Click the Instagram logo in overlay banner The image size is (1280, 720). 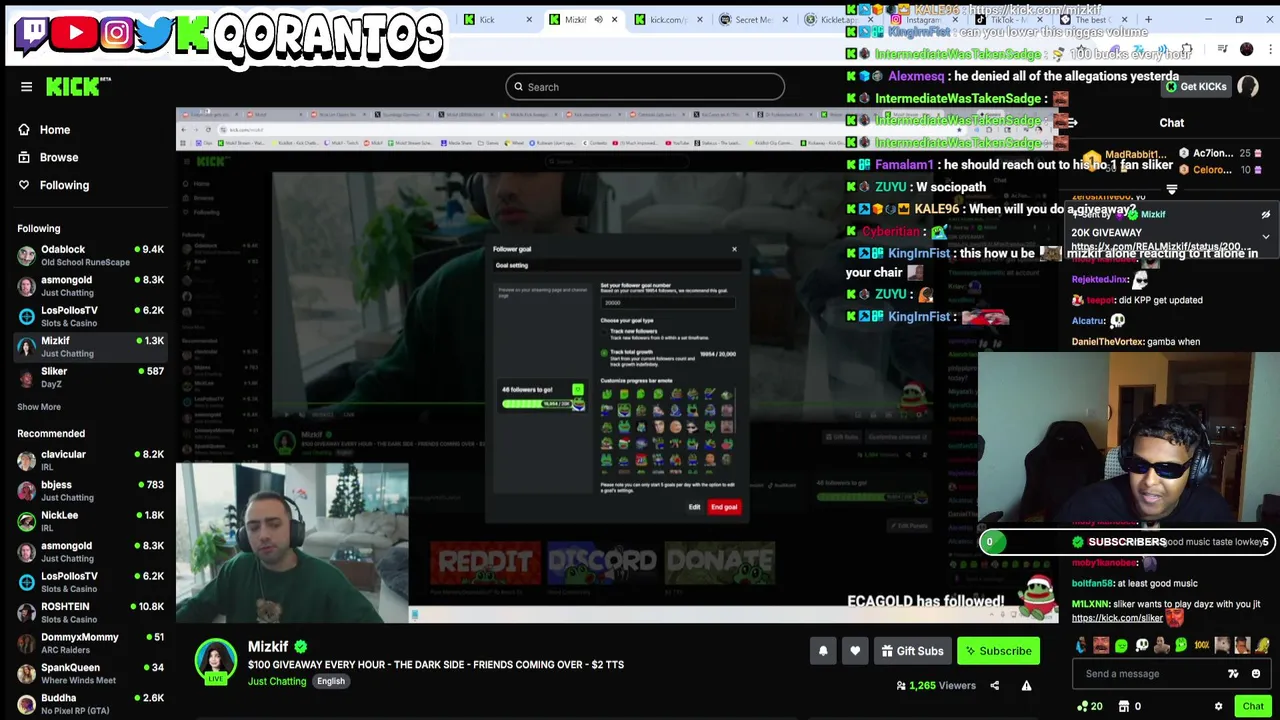pos(116,34)
